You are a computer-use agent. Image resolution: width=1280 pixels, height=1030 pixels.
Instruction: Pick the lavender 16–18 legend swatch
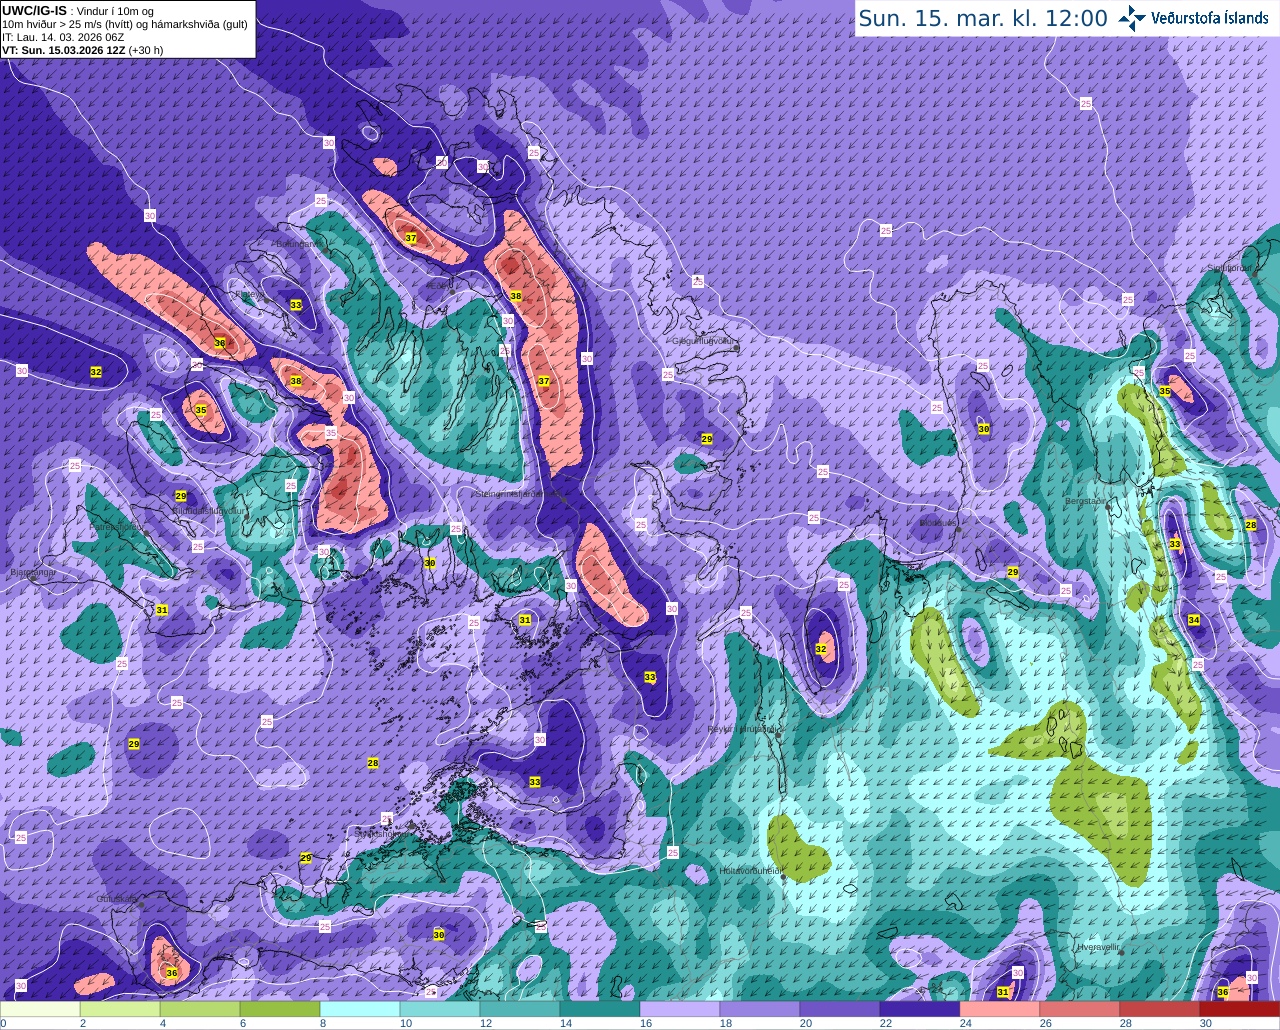680,1010
